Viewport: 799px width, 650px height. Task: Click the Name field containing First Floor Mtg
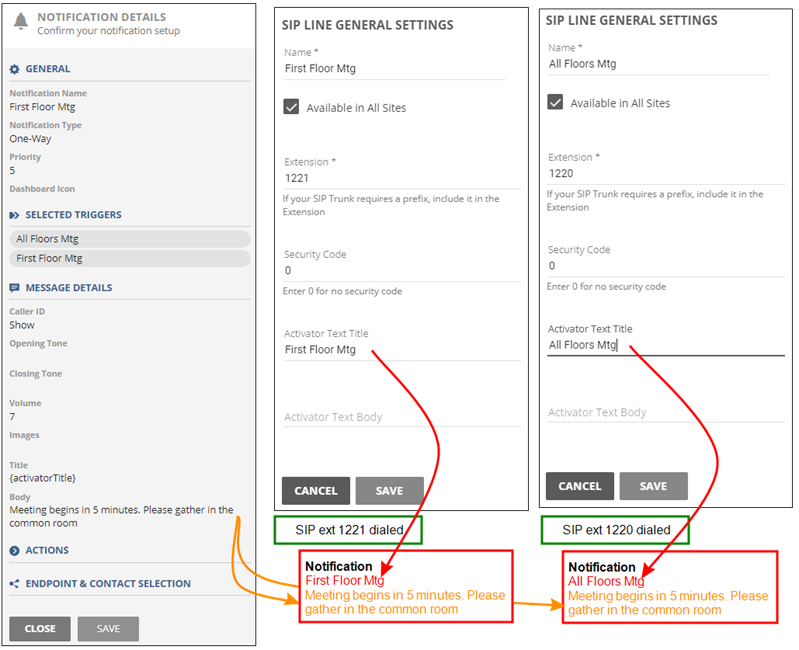394,69
